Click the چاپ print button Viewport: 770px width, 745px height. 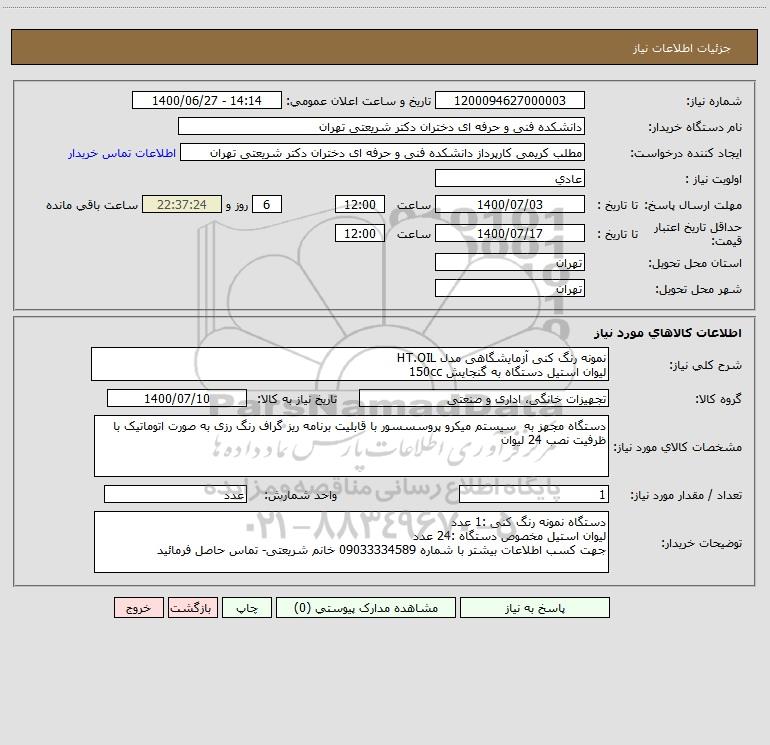pos(247,608)
